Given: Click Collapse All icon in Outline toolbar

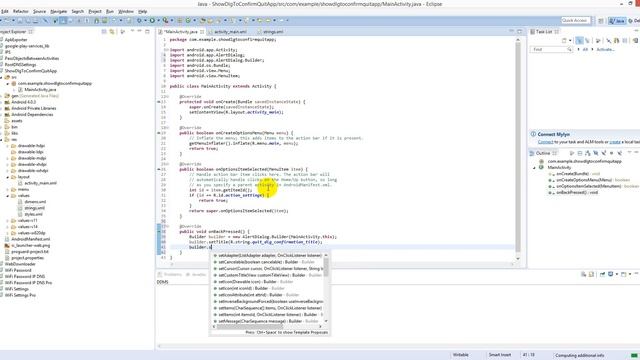Looking at the screenshot, I should [x=580, y=153].
